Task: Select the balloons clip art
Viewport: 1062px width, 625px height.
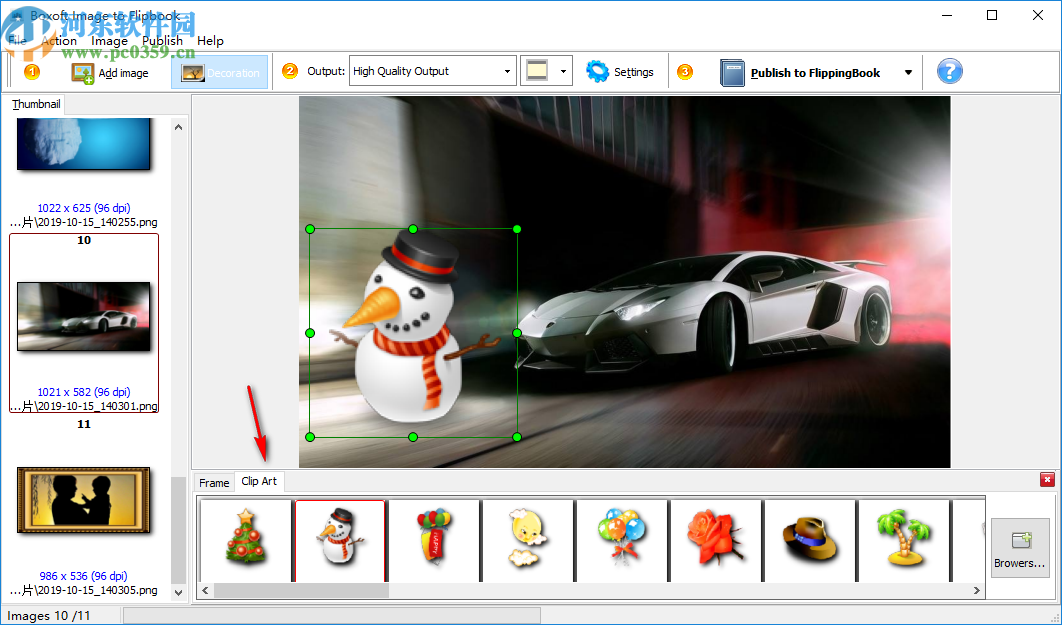Action: click(622, 540)
